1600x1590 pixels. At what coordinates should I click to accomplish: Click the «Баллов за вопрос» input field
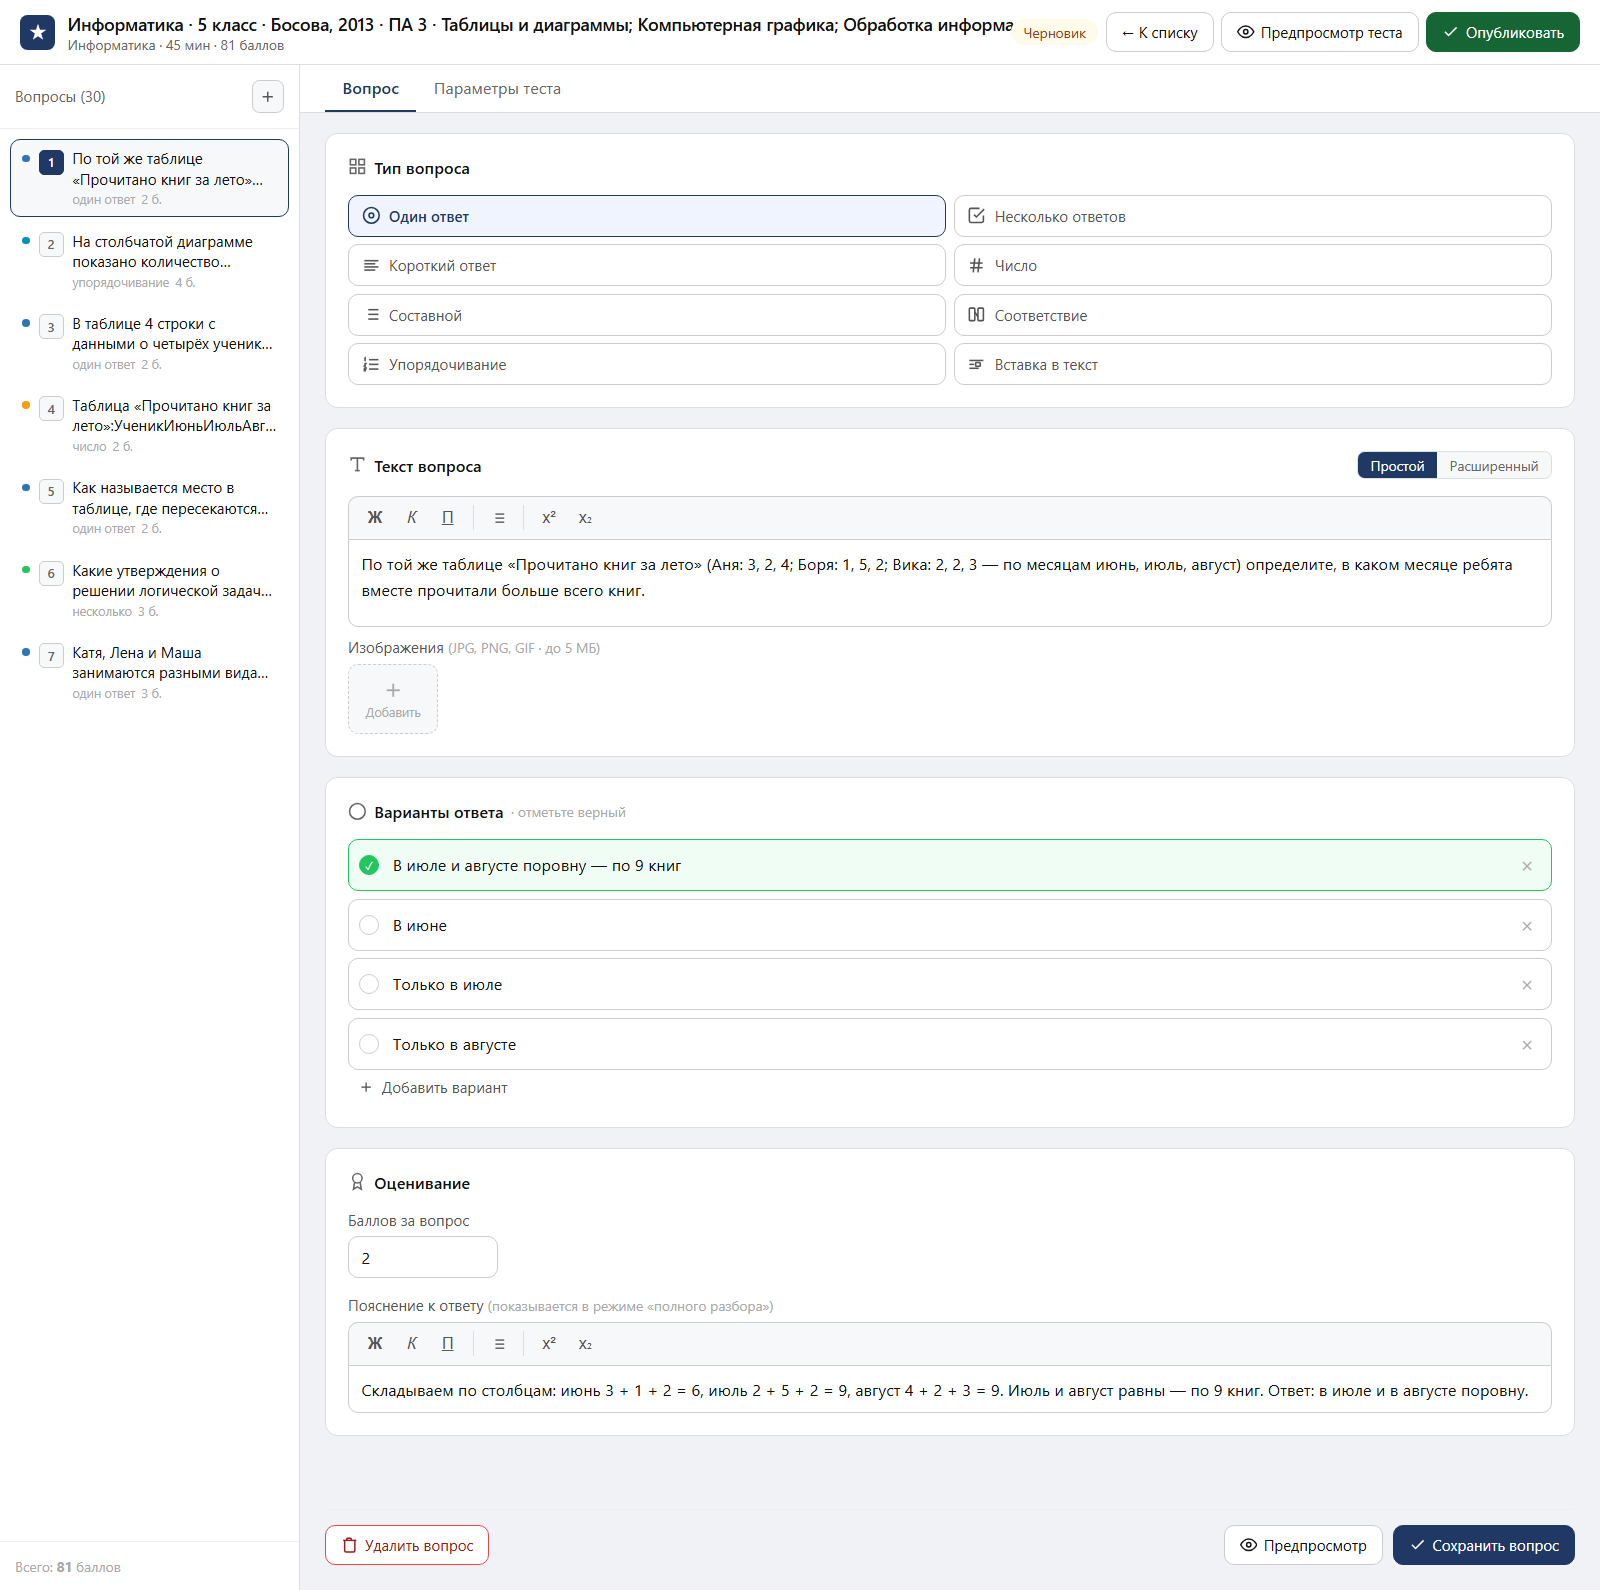423,1257
